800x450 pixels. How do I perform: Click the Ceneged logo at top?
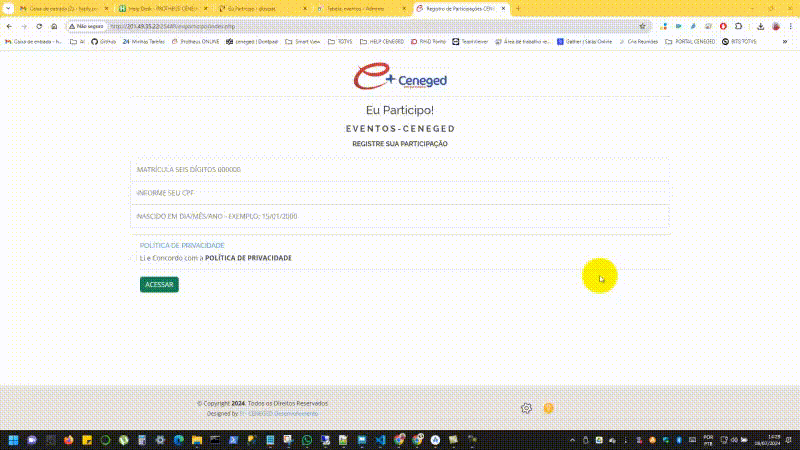pos(399,78)
